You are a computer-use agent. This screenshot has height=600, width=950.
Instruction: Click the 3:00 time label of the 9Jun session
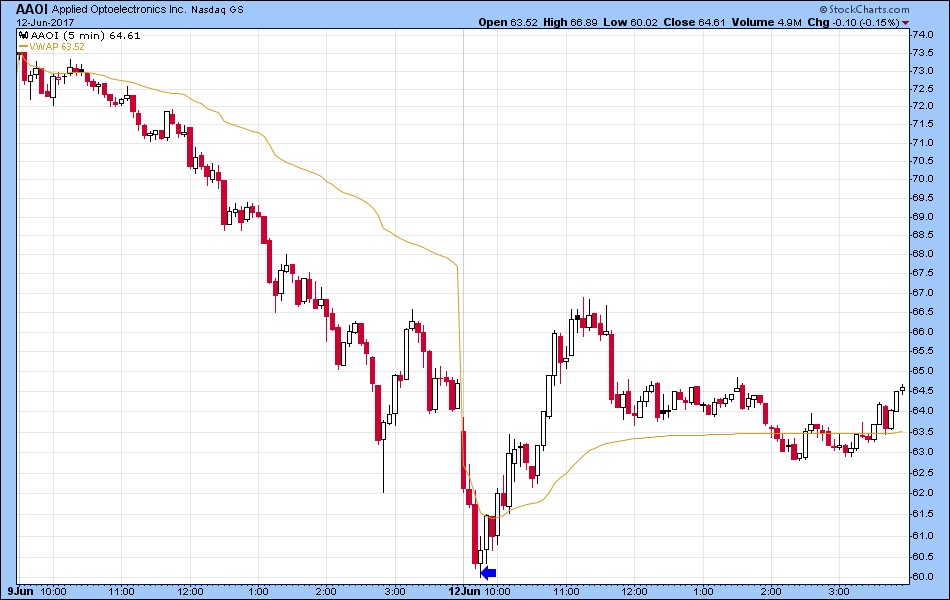[x=395, y=591]
